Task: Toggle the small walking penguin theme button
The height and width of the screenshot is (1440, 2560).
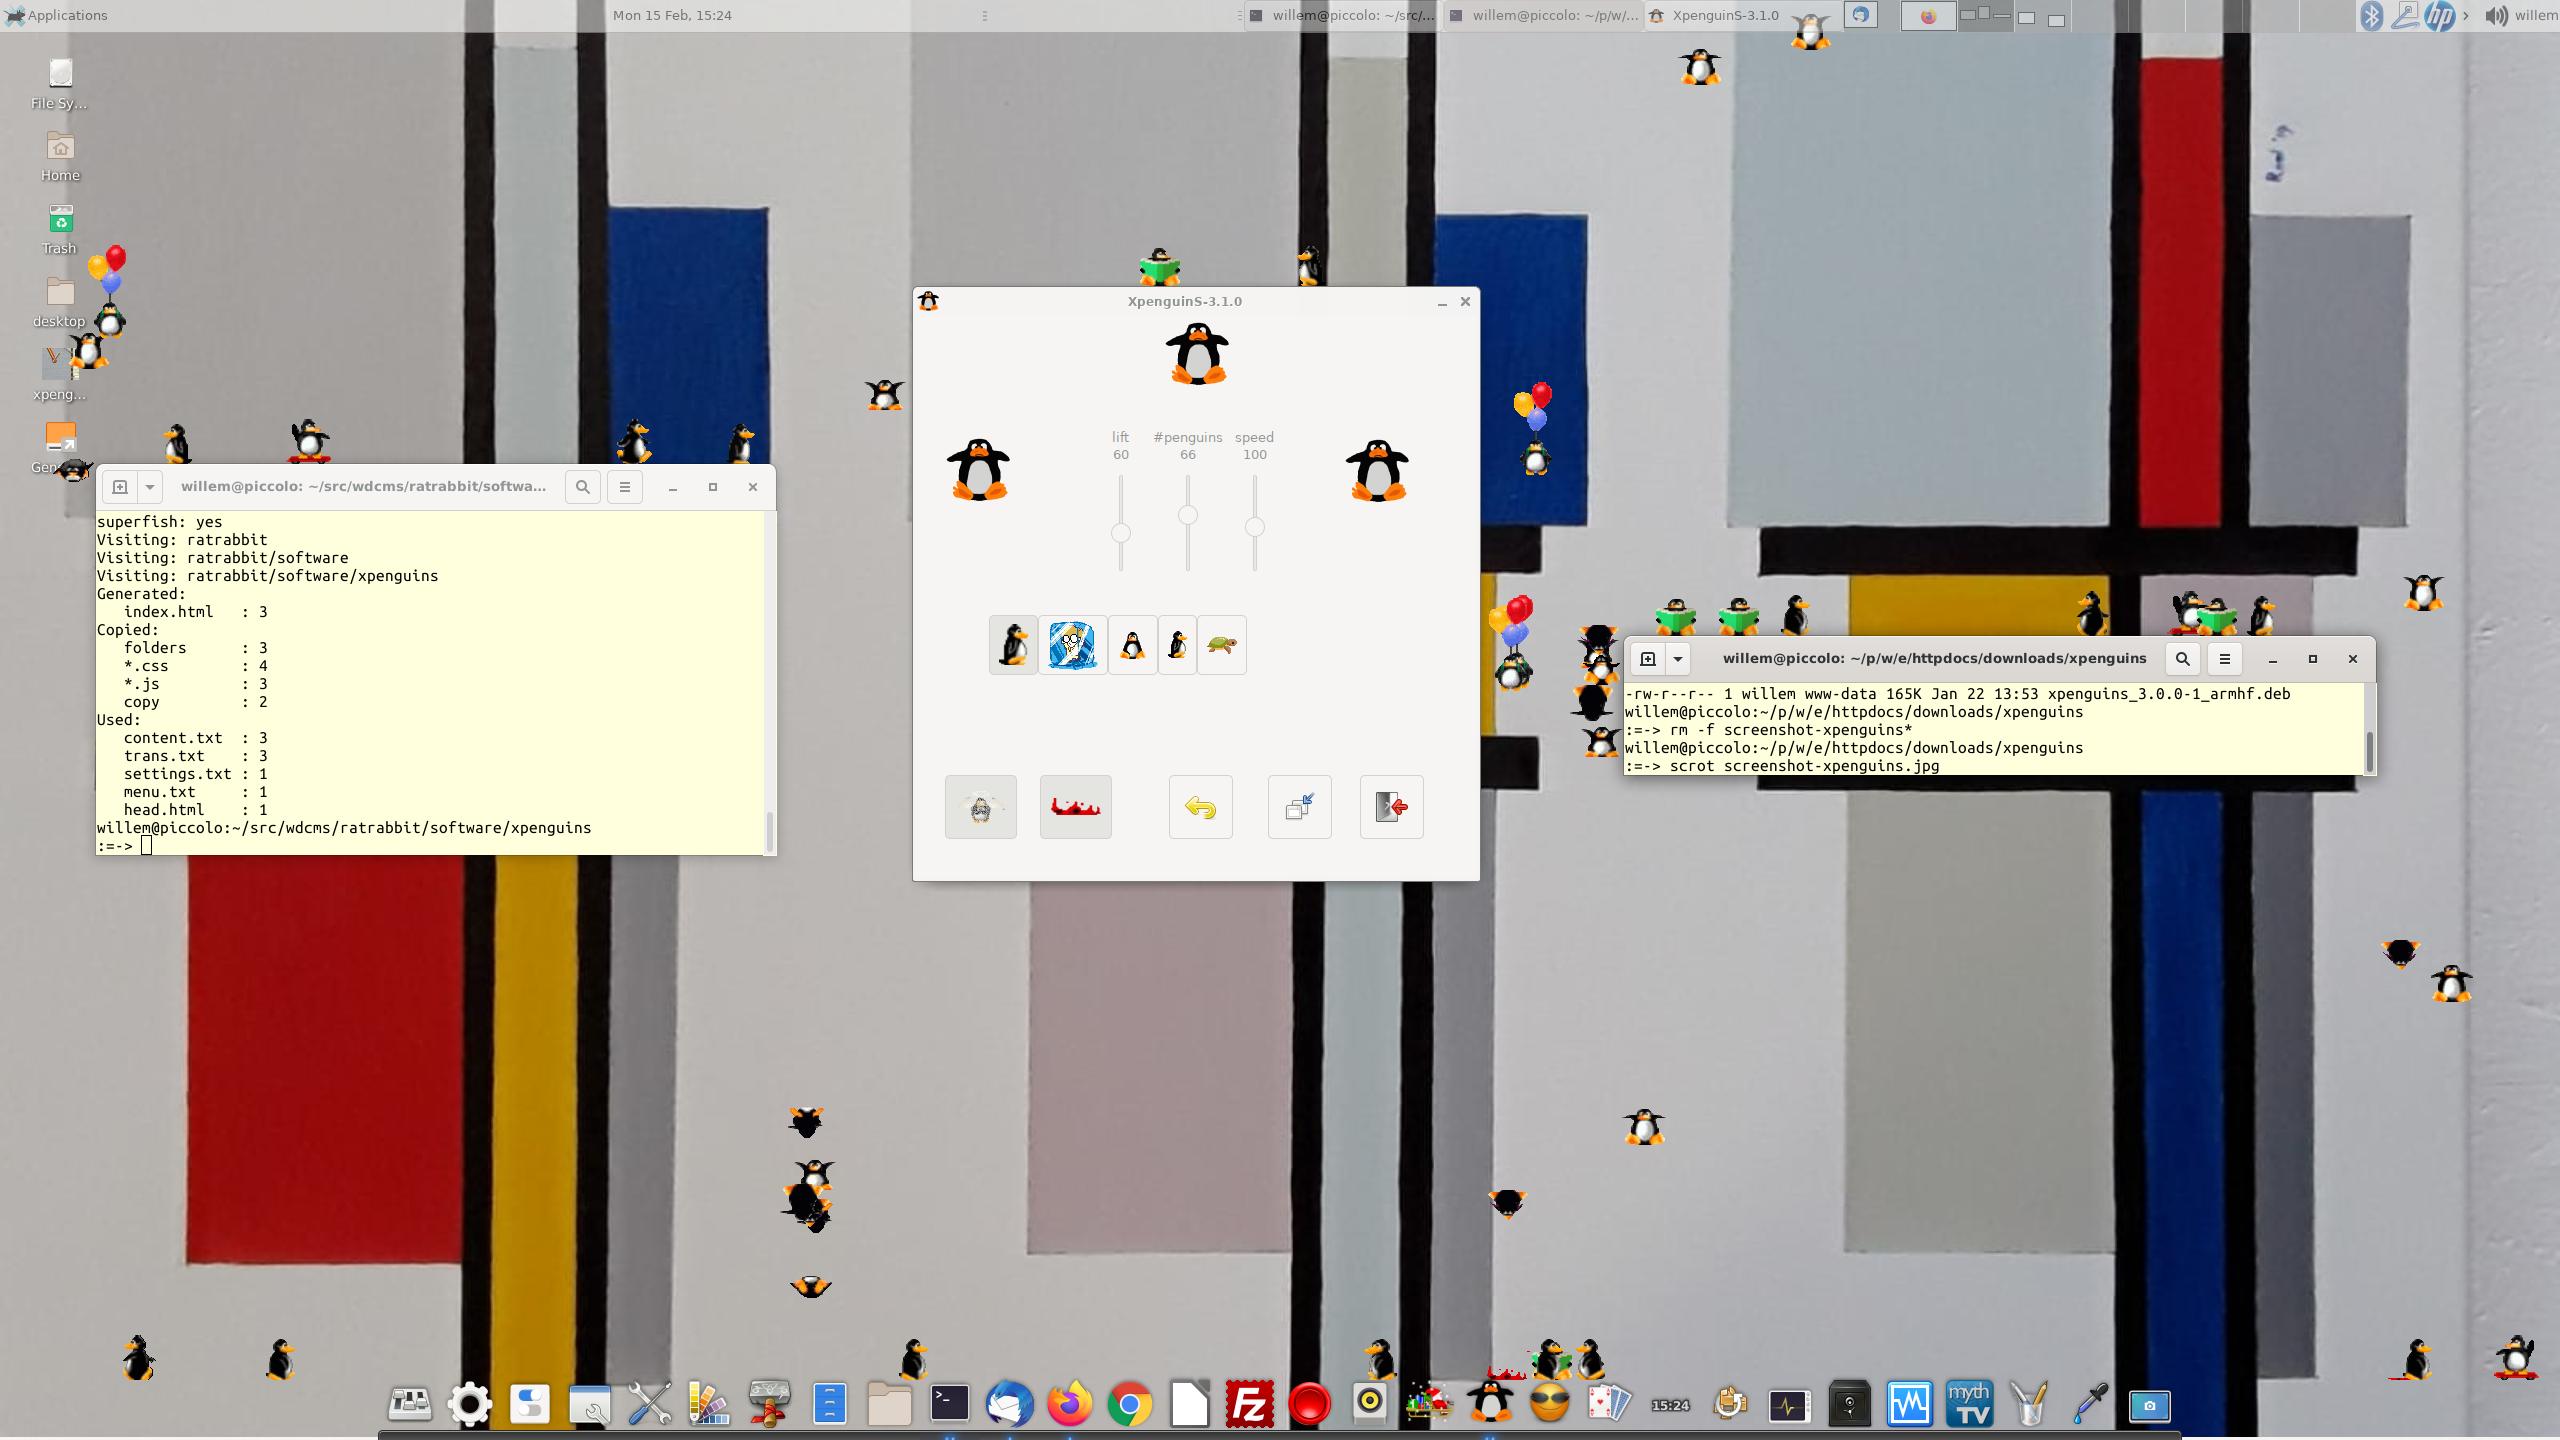Action: pos(1177,645)
